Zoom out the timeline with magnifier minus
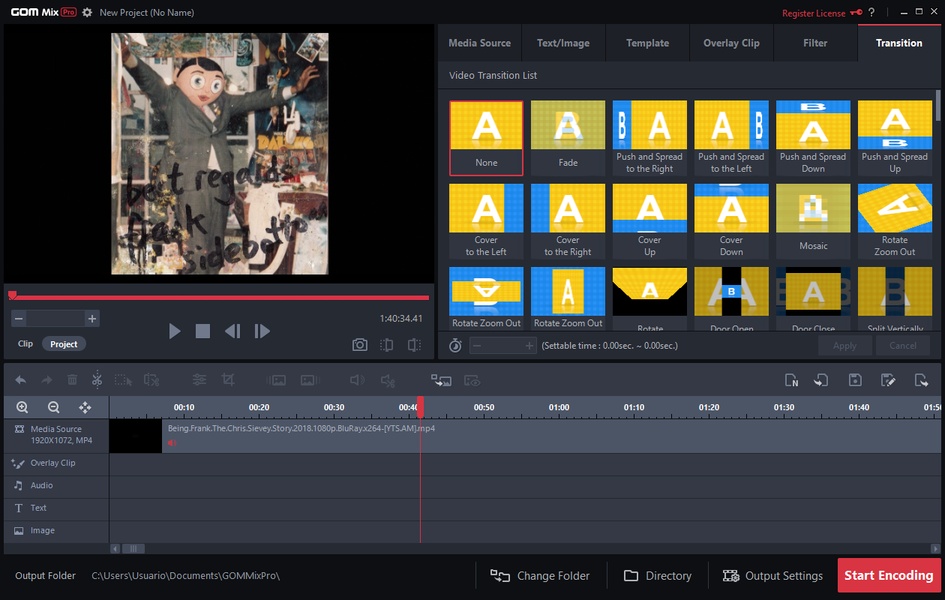The width and height of the screenshot is (945, 600). [54, 407]
